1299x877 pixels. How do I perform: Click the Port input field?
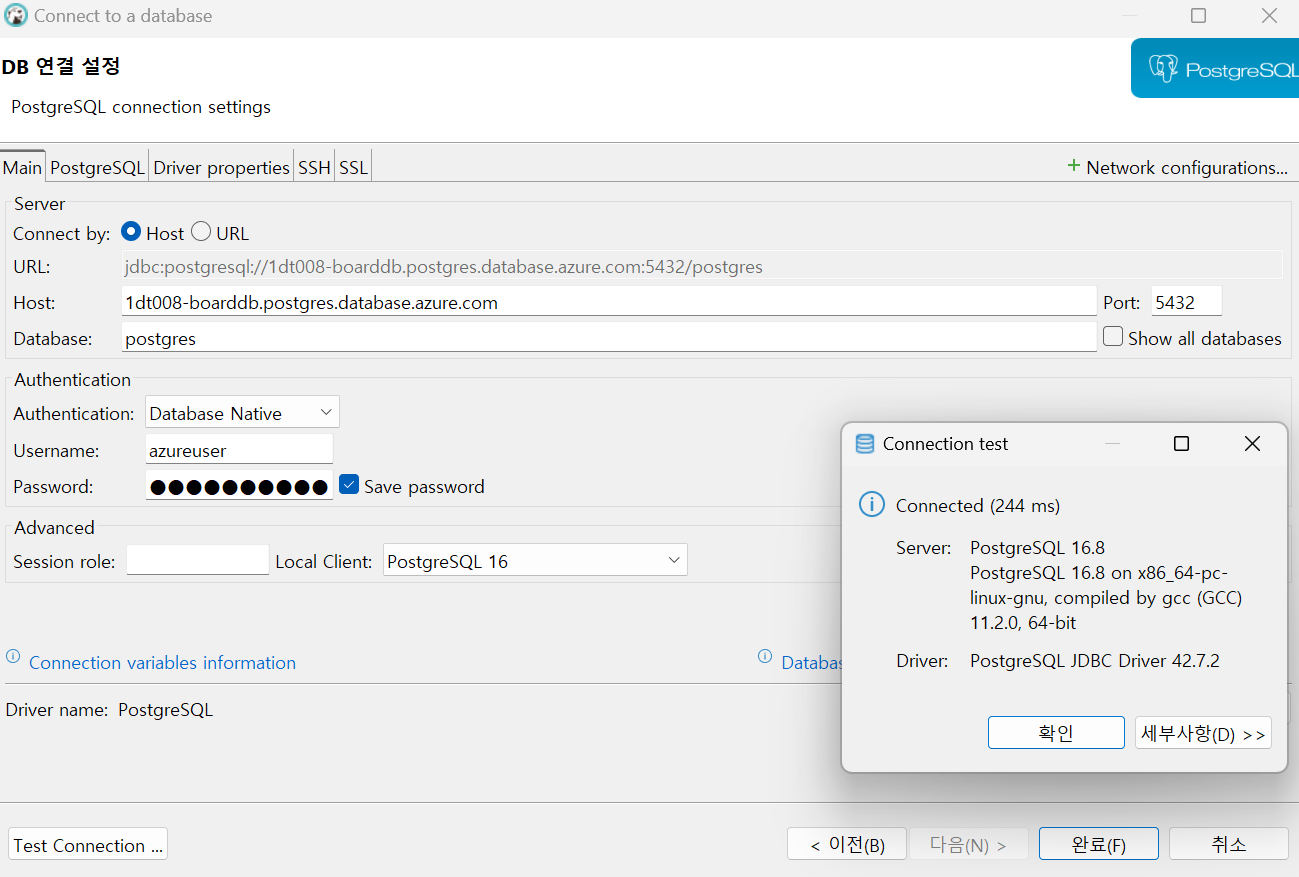1186,302
